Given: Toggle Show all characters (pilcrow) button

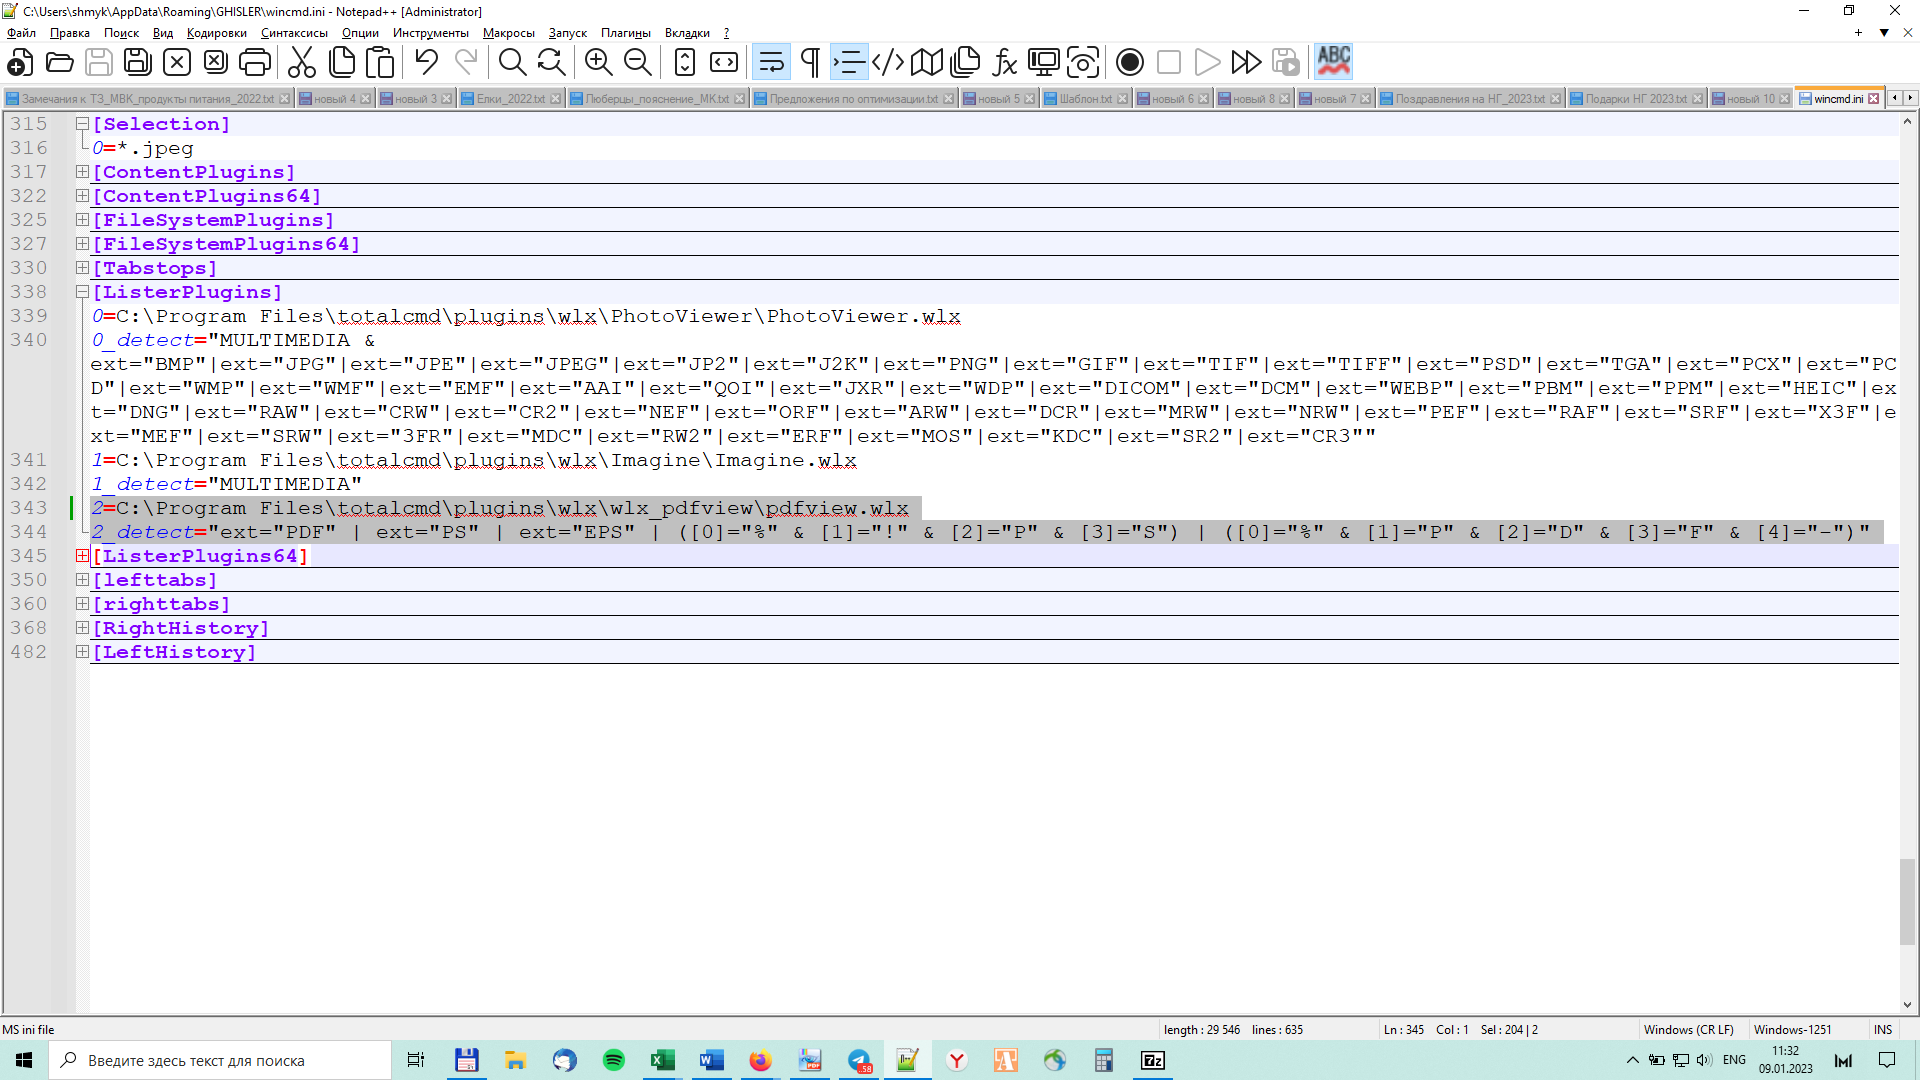Looking at the screenshot, I should coord(810,62).
